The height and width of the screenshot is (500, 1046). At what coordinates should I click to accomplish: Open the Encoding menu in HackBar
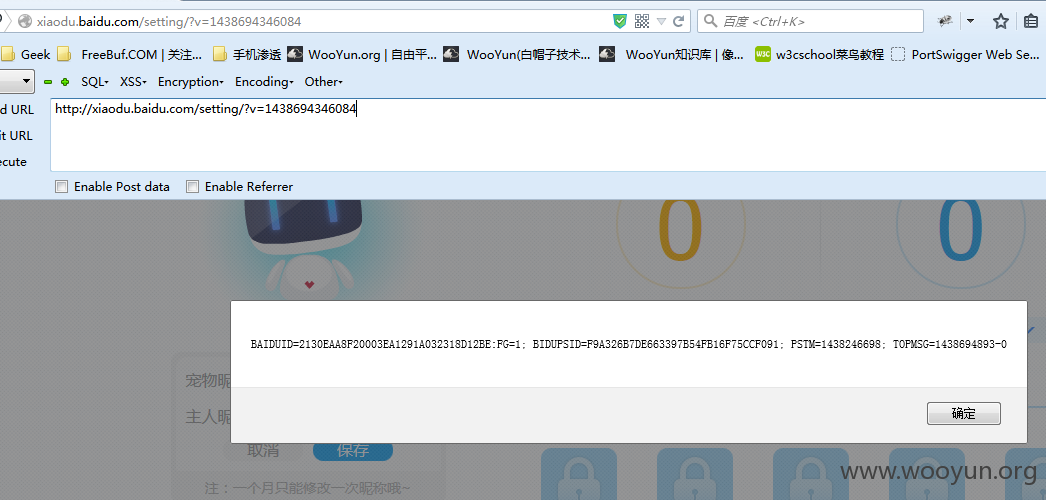(264, 82)
